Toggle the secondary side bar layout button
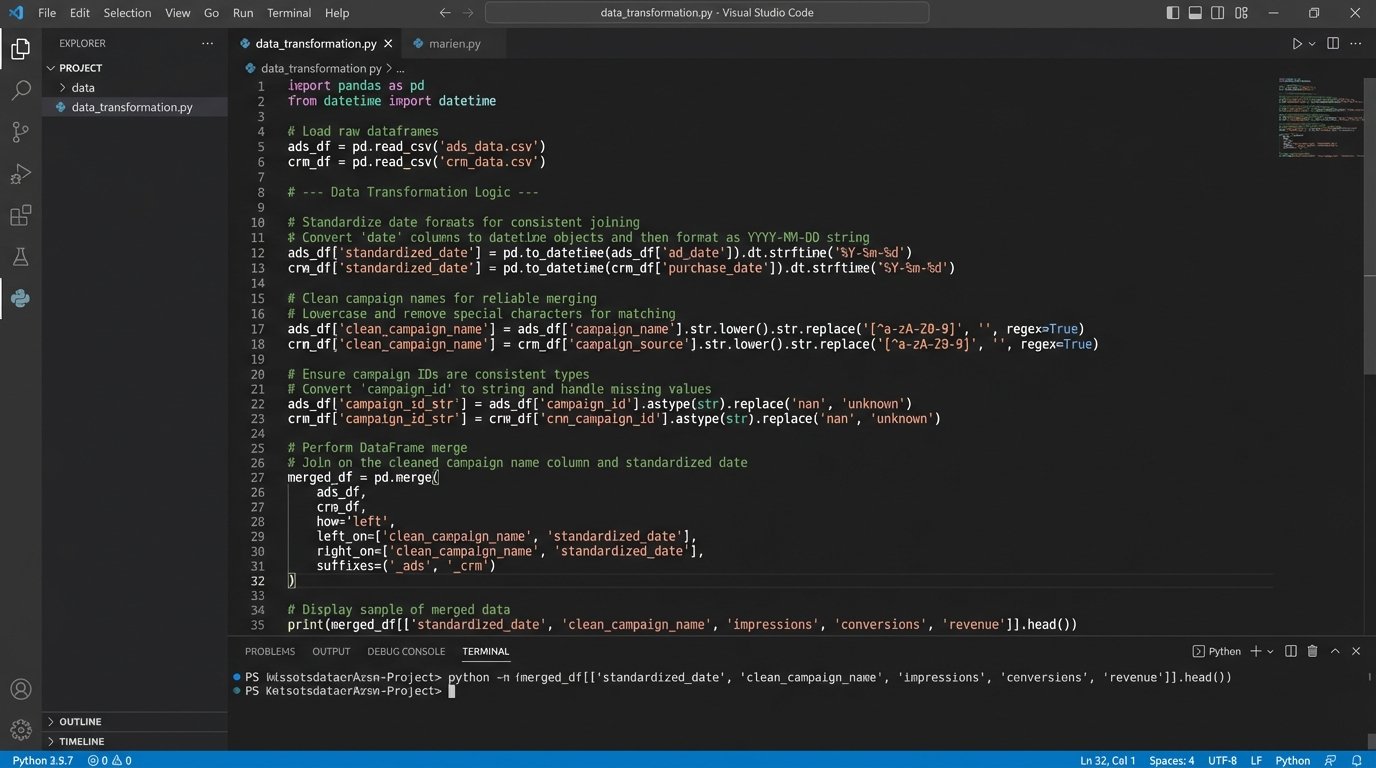 (x=1218, y=13)
